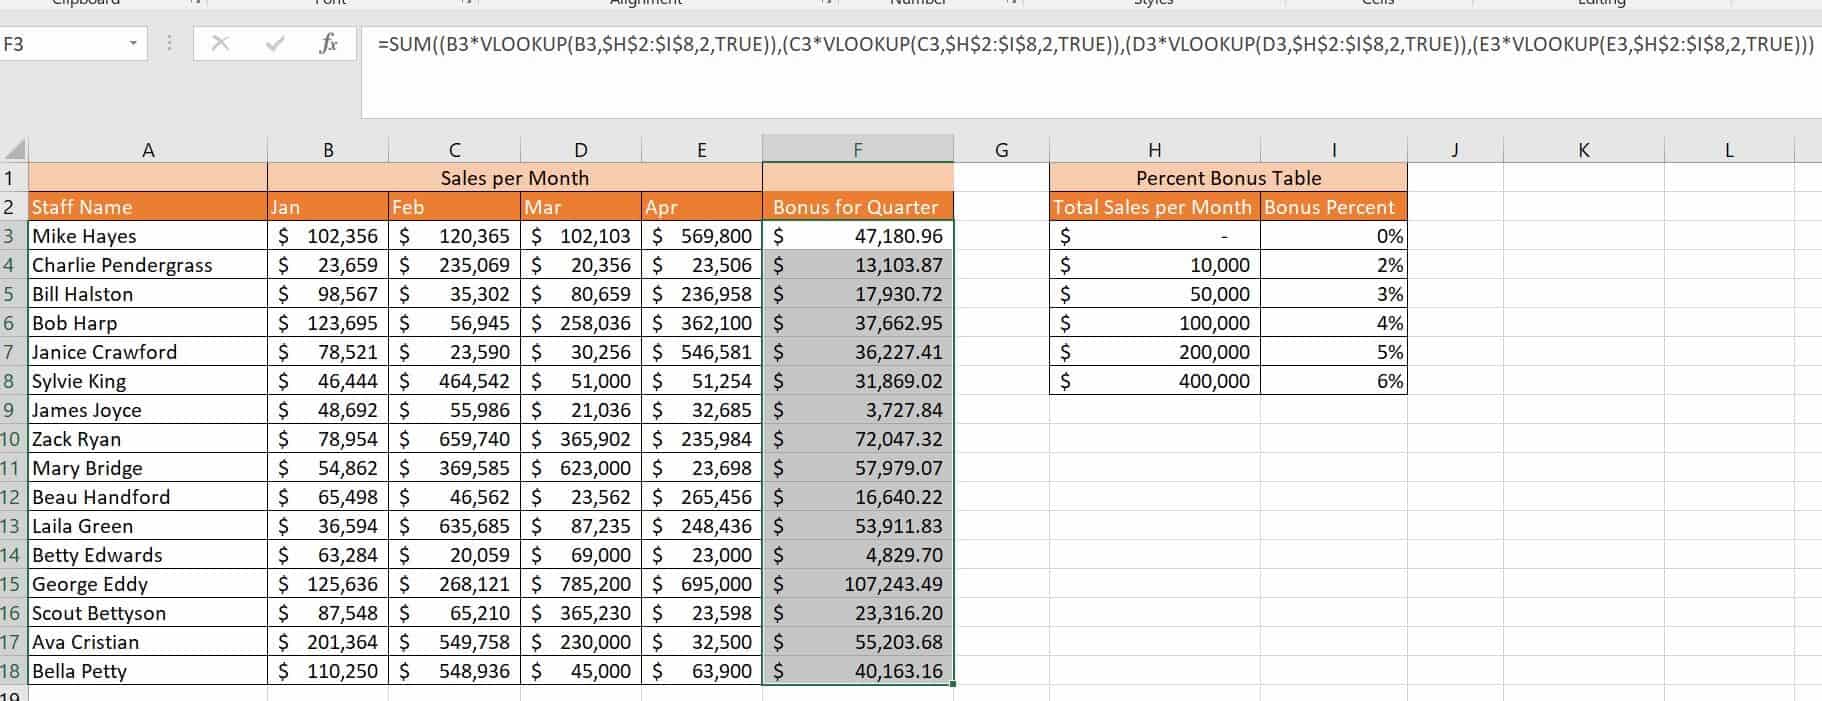Select column H header
The width and height of the screenshot is (1822, 701).
tap(1154, 150)
